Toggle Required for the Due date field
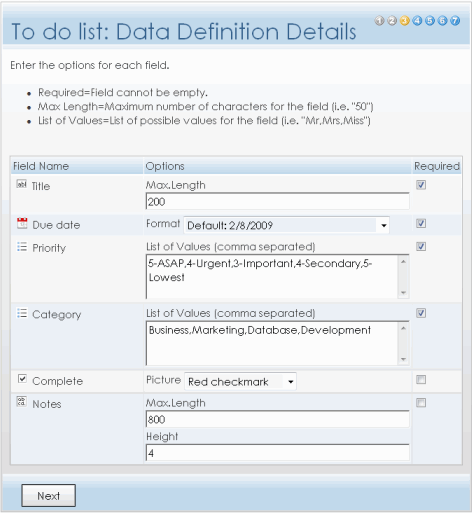472x513 pixels. (421, 223)
